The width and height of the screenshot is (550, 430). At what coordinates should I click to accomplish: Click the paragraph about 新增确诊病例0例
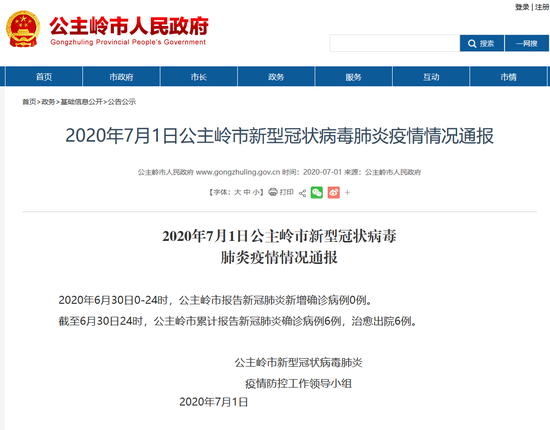point(215,300)
